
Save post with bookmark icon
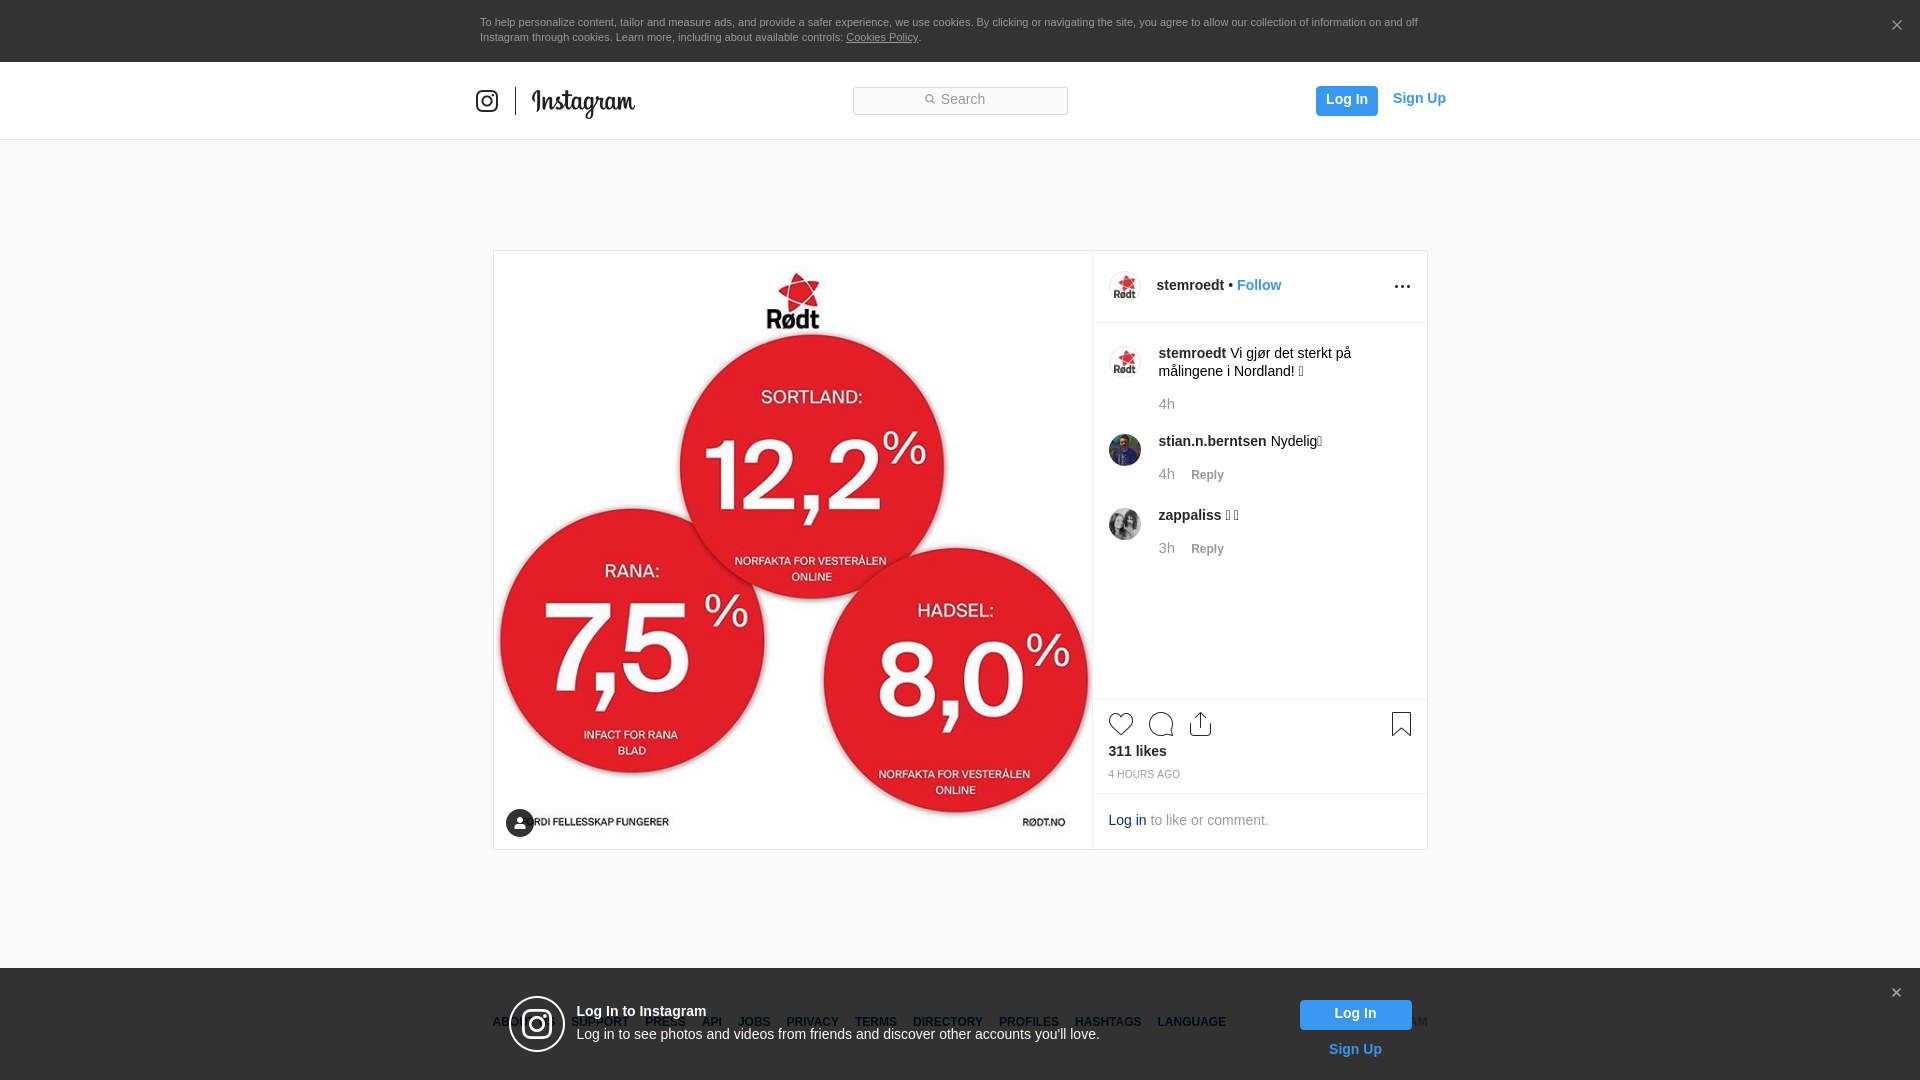click(x=1401, y=724)
